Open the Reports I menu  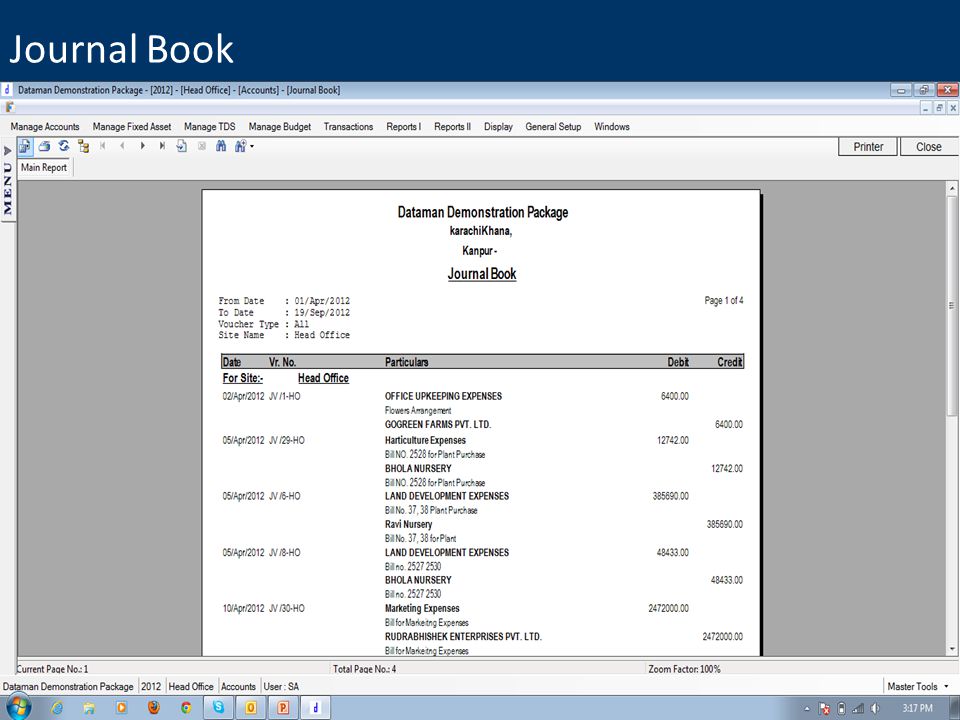[x=403, y=127]
